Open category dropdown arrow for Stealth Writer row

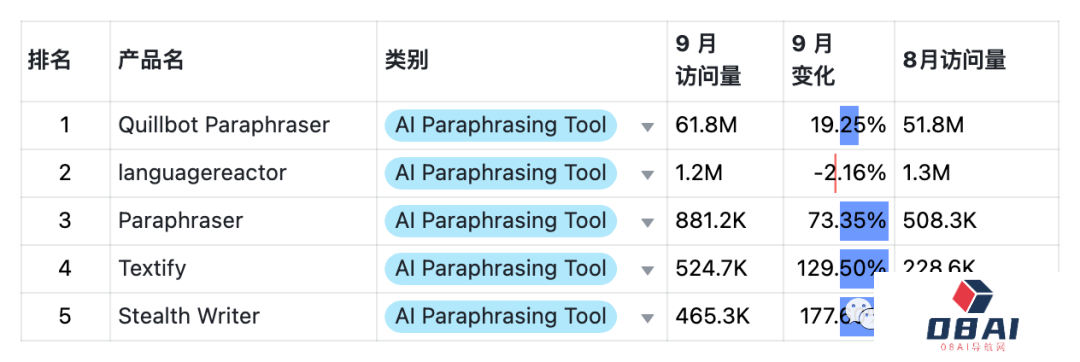coord(647,318)
